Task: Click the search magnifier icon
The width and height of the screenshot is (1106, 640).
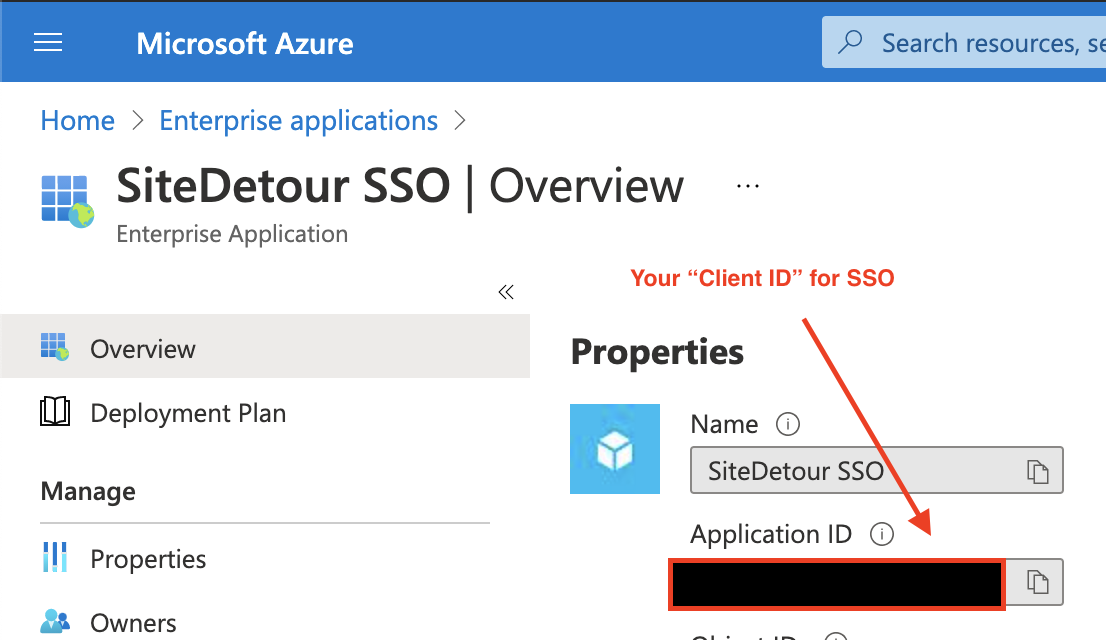Action: point(851,42)
